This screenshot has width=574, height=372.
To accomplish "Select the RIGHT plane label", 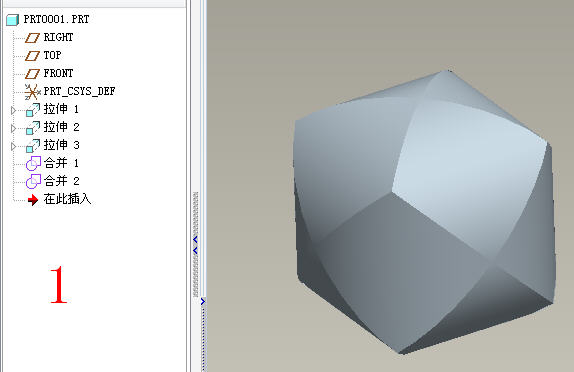I will (x=59, y=37).
